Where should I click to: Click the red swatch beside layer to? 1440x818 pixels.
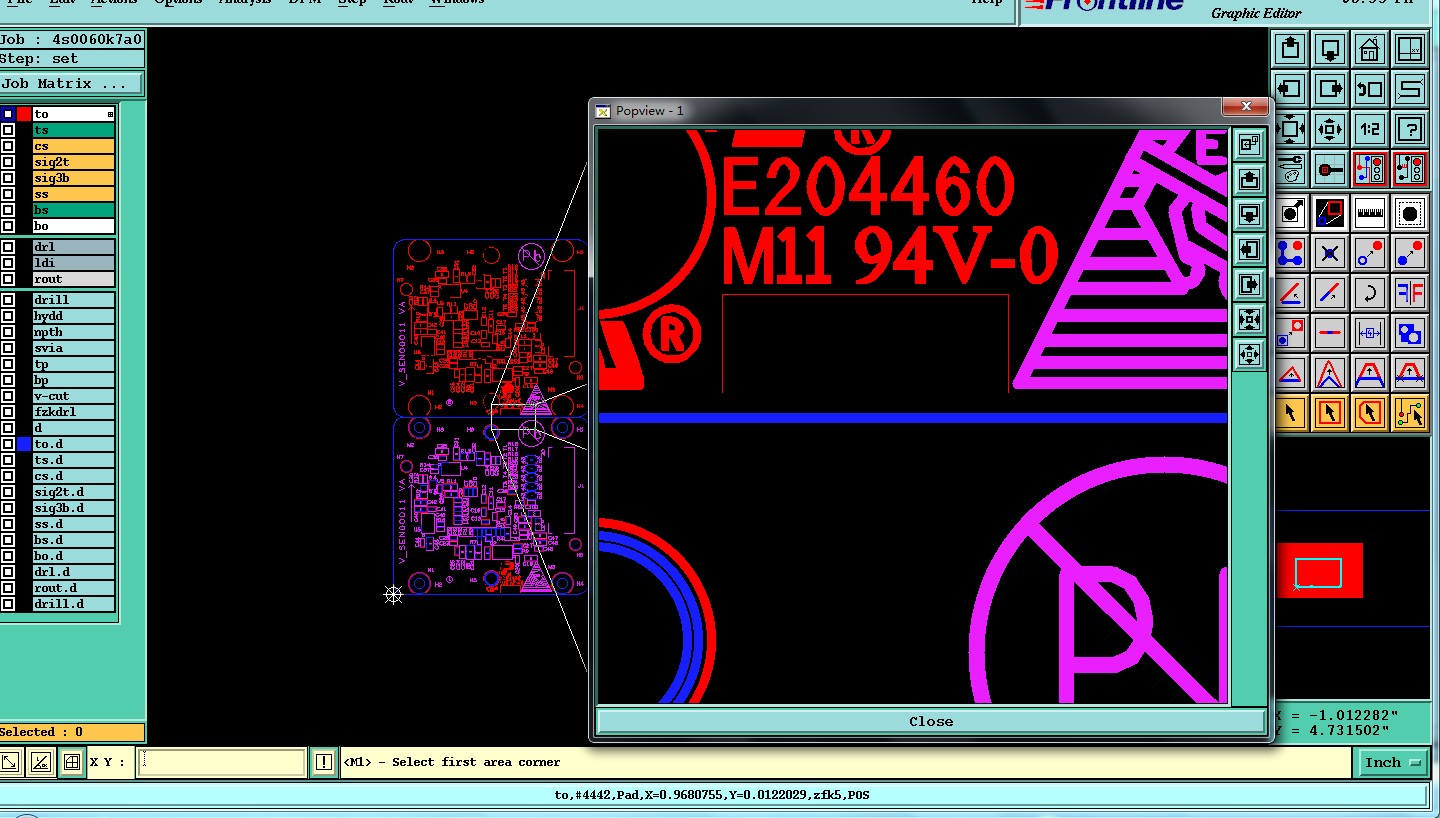(24, 114)
